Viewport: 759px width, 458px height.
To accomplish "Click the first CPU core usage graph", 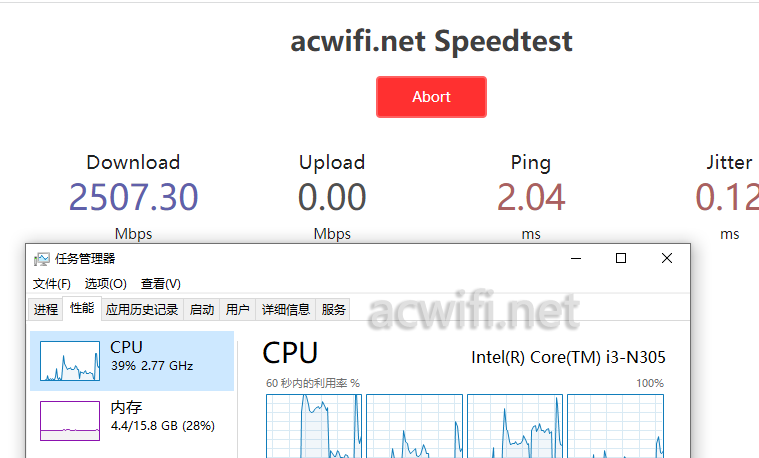I will [314, 426].
